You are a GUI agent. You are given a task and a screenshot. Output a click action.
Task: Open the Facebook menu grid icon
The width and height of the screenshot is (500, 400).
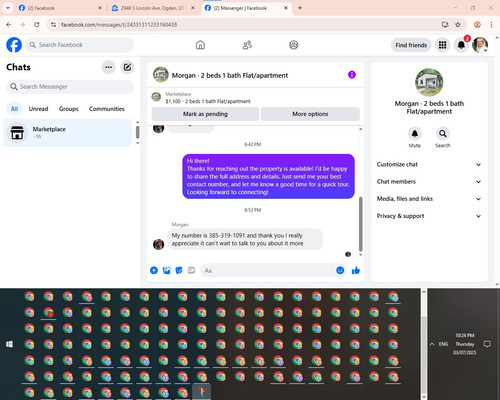coord(442,45)
